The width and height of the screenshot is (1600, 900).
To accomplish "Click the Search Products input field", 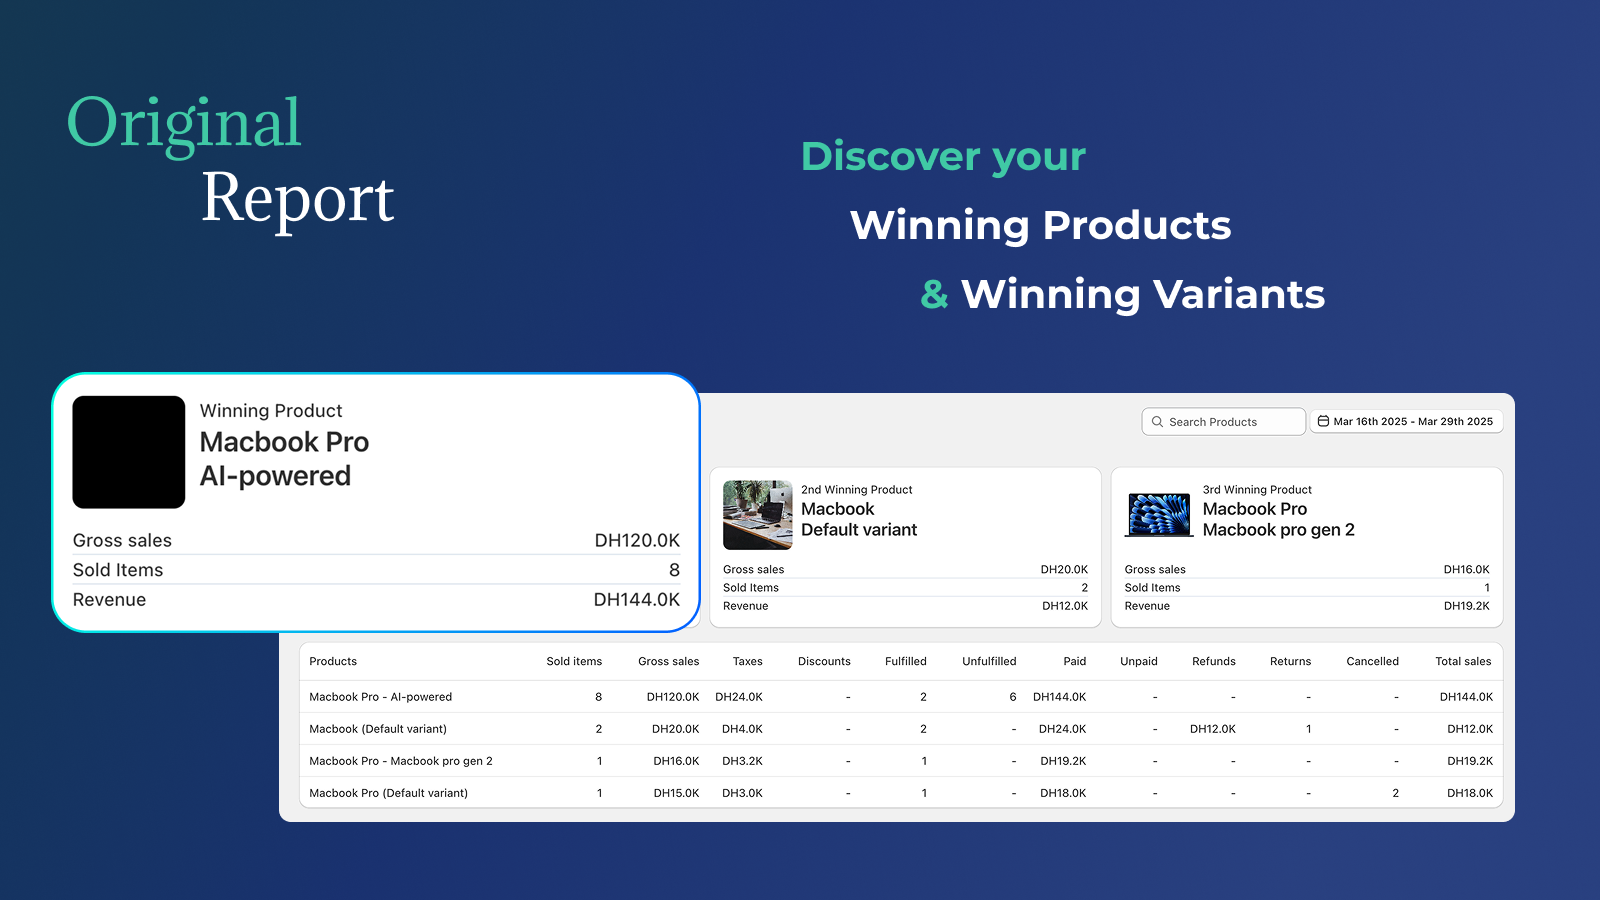I will coord(1223,422).
